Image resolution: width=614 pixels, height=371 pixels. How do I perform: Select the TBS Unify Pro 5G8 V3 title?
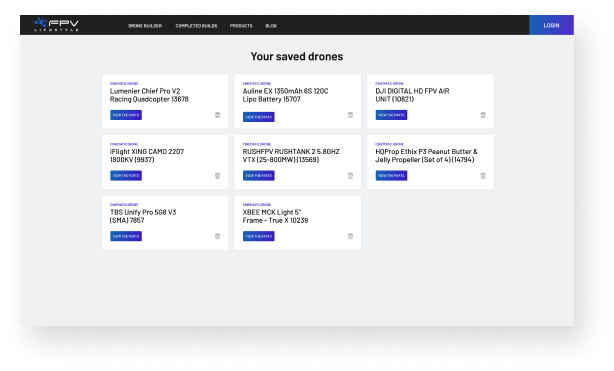(143, 216)
